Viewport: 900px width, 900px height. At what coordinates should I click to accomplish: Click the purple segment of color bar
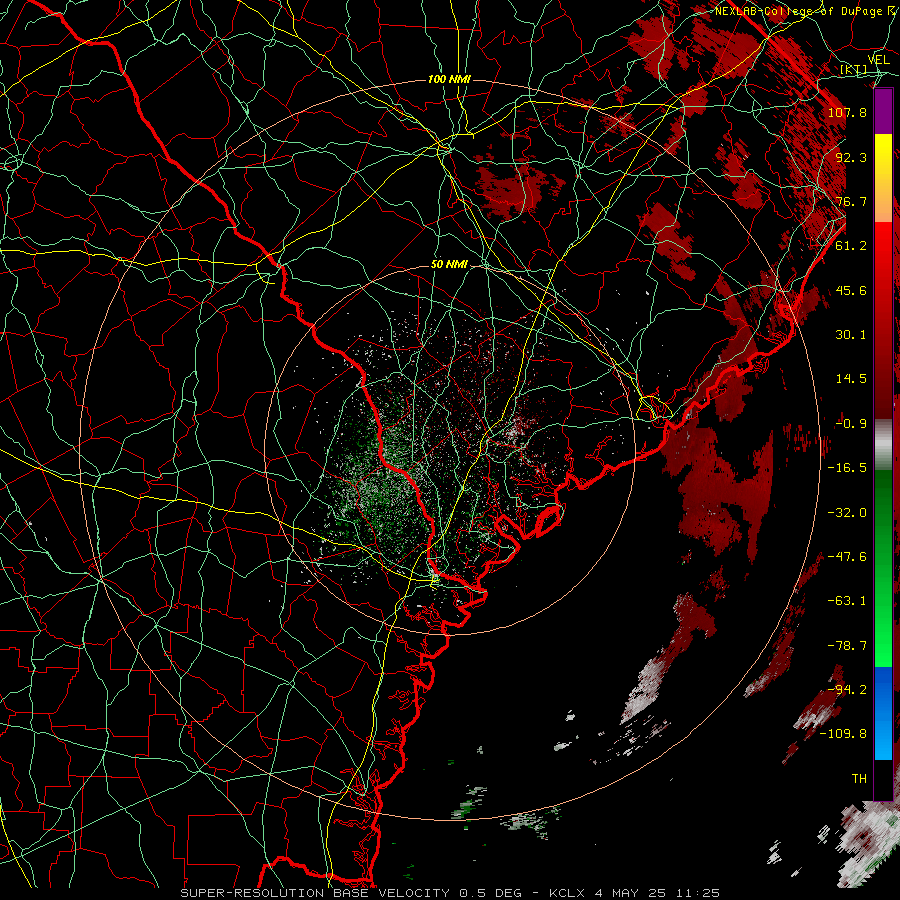tap(883, 111)
